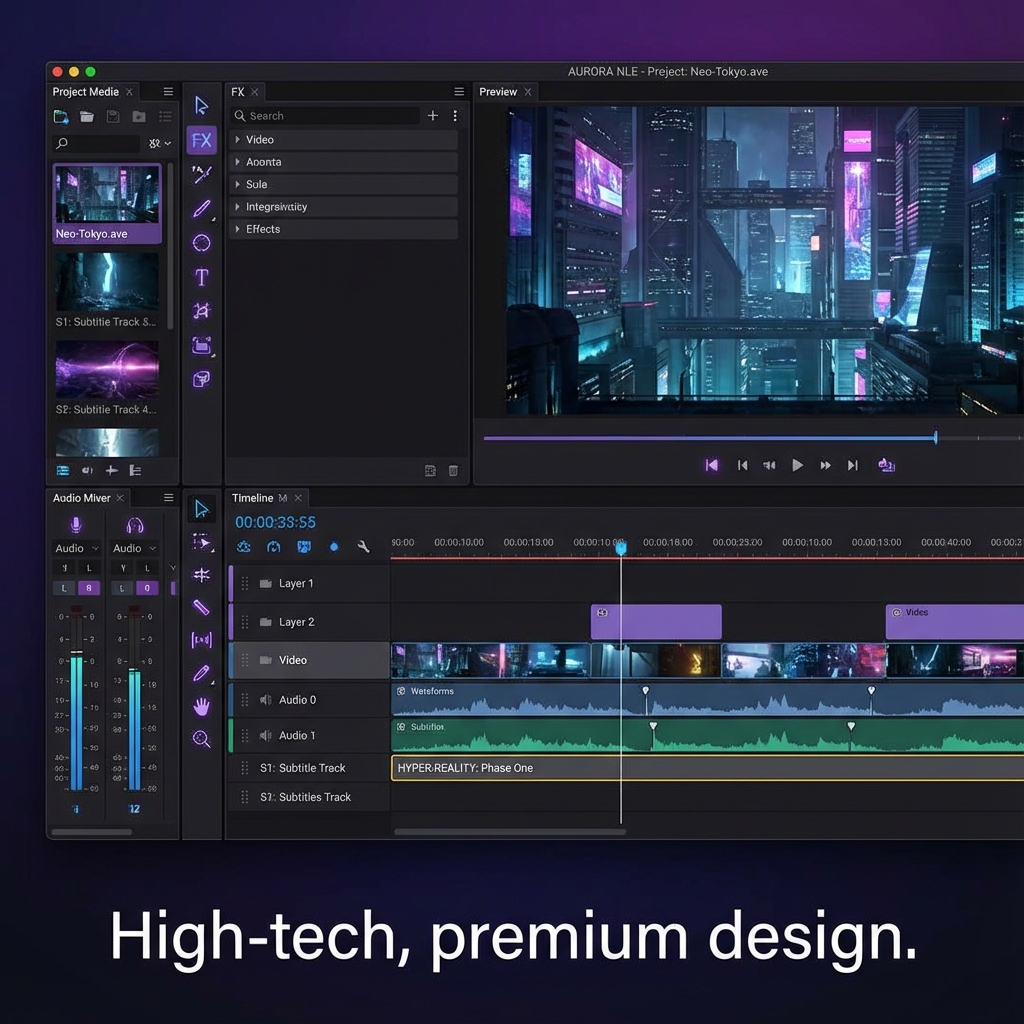Mute the Audio 0 track speaker
The image size is (1024, 1024).
pyautogui.click(x=266, y=700)
